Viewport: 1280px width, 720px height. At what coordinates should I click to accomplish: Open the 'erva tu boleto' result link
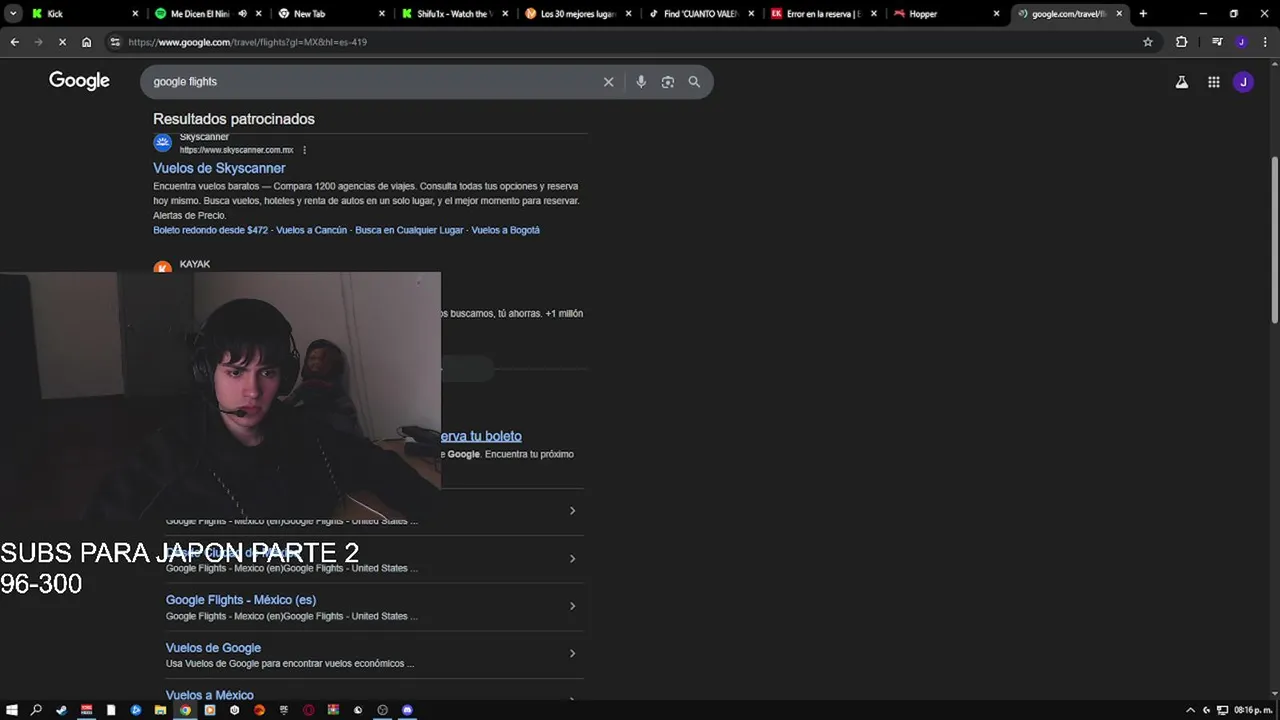point(481,436)
